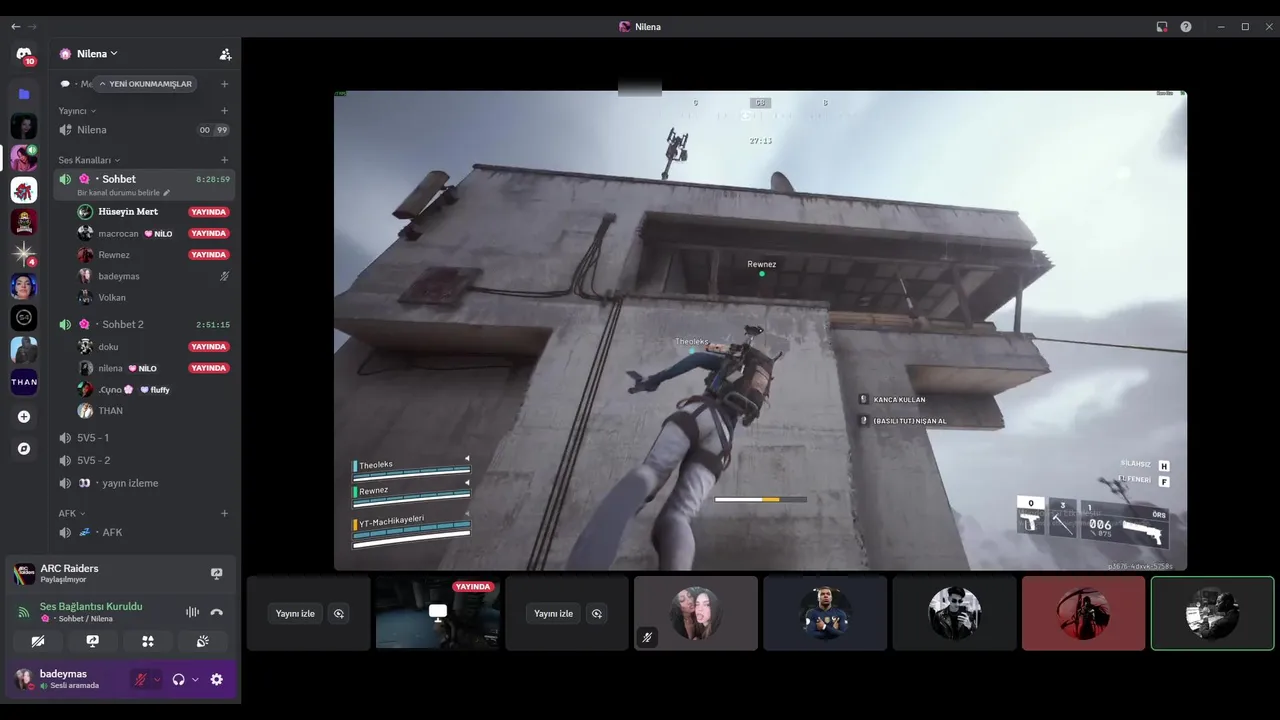Click second Yayını izle button
This screenshot has width=1280, height=720.
pyautogui.click(x=553, y=613)
